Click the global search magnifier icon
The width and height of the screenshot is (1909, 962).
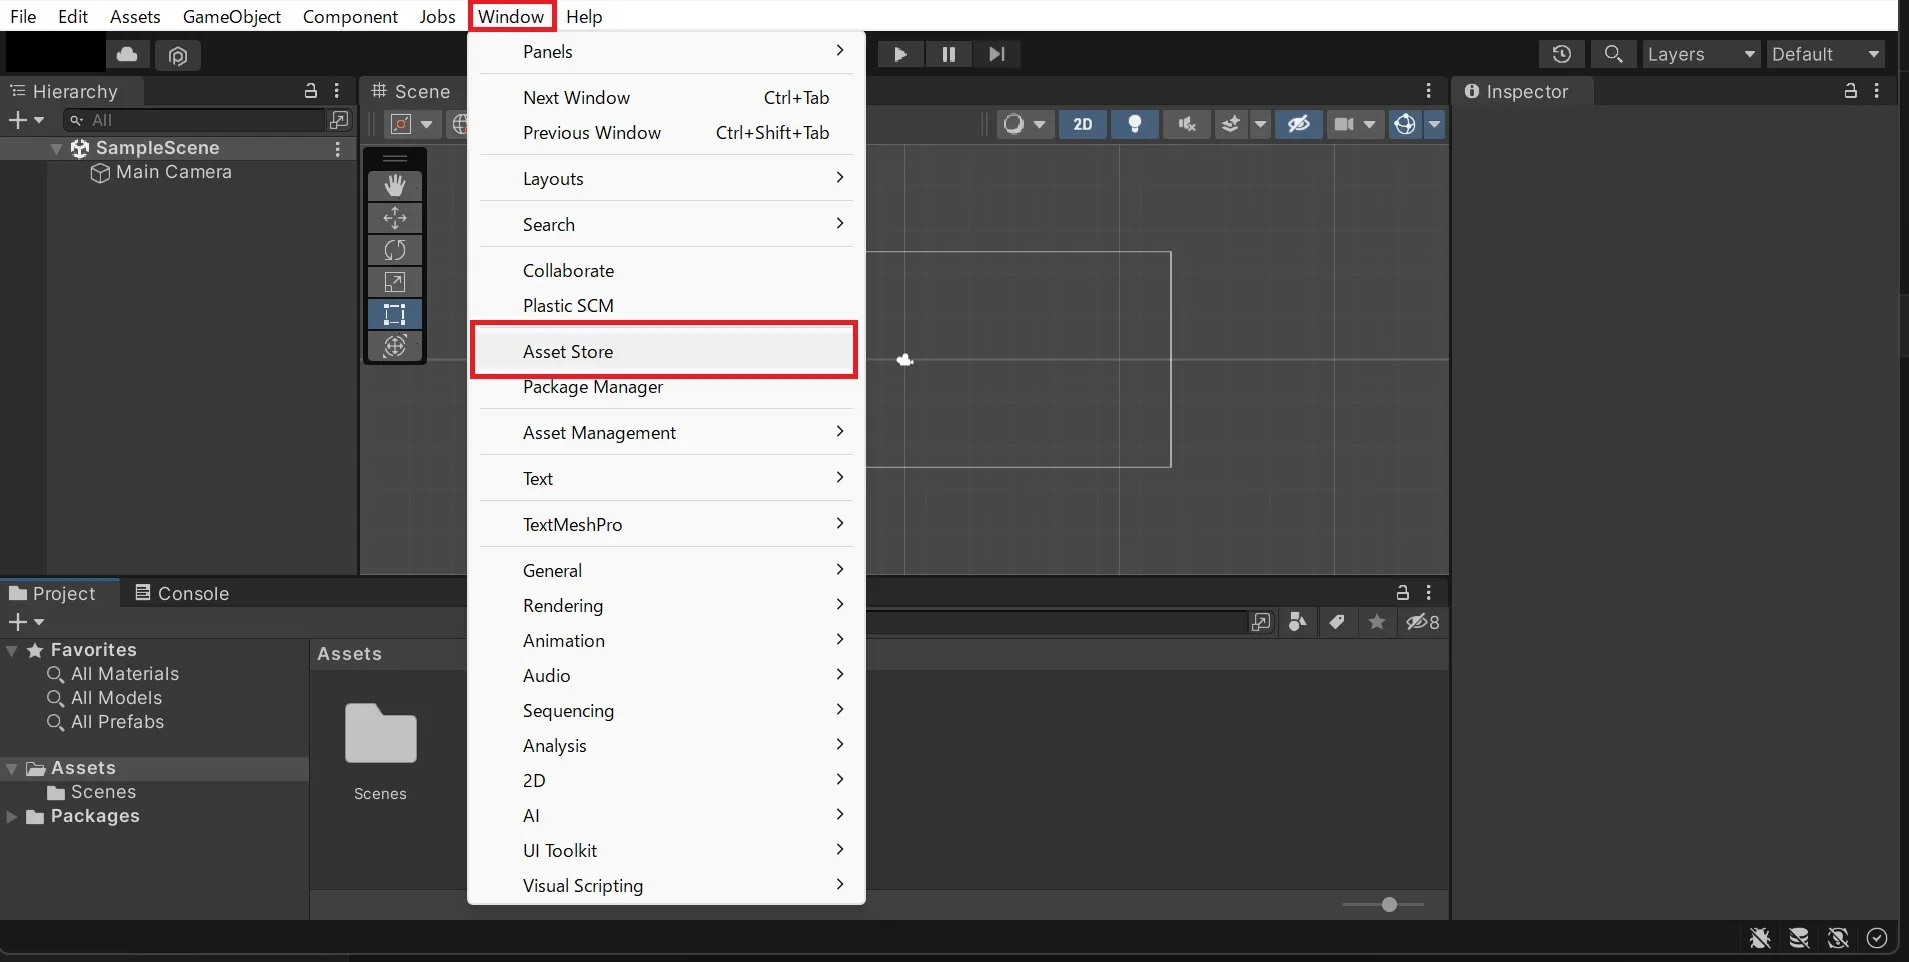[x=1613, y=54]
